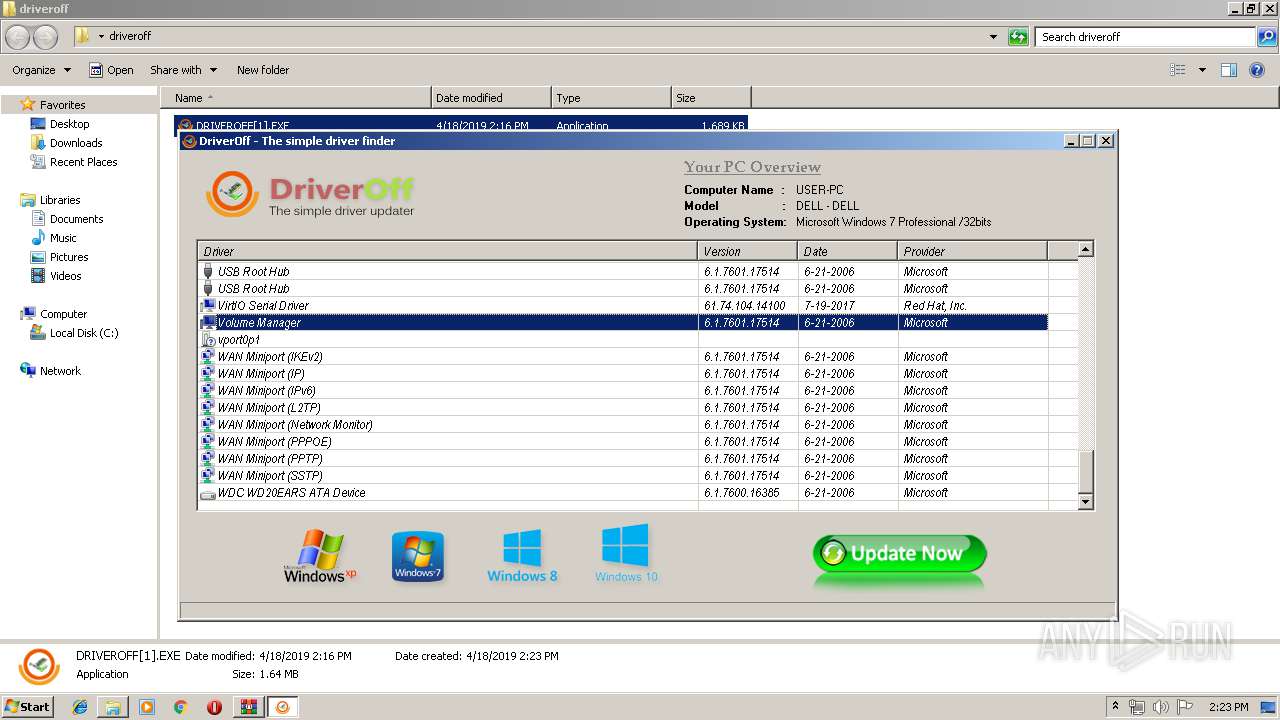Select the Volume Manager driver row
The width and height of the screenshot is (1280, 720).
623,323
